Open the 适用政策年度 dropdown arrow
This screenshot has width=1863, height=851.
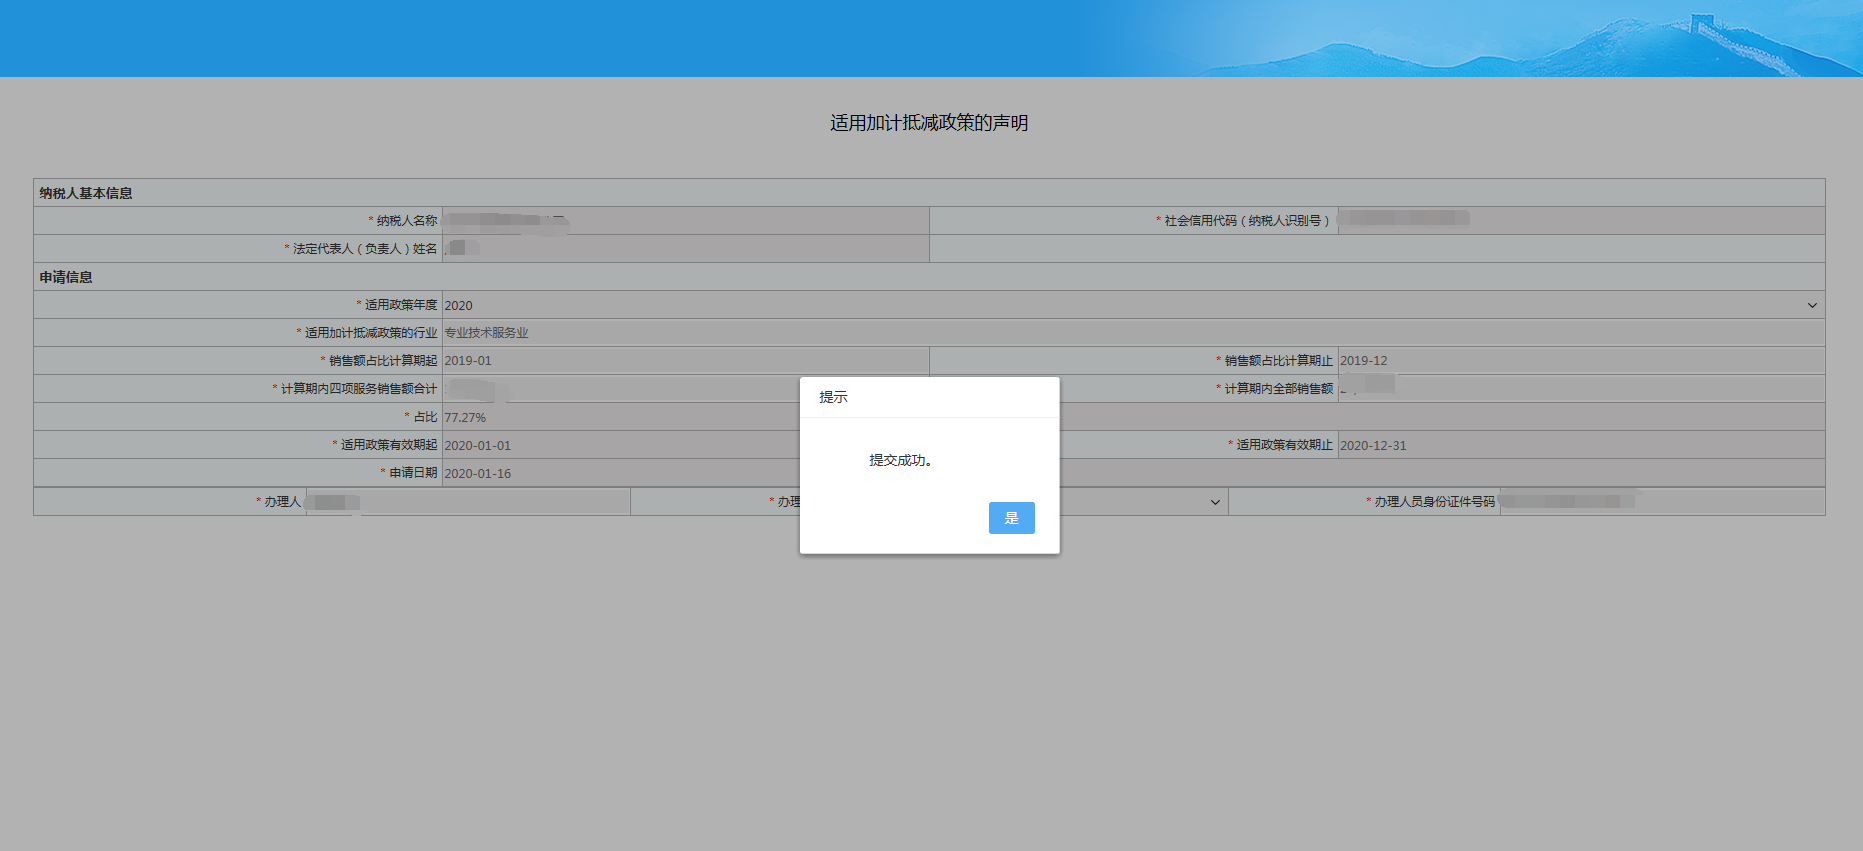coord(1811,305)
